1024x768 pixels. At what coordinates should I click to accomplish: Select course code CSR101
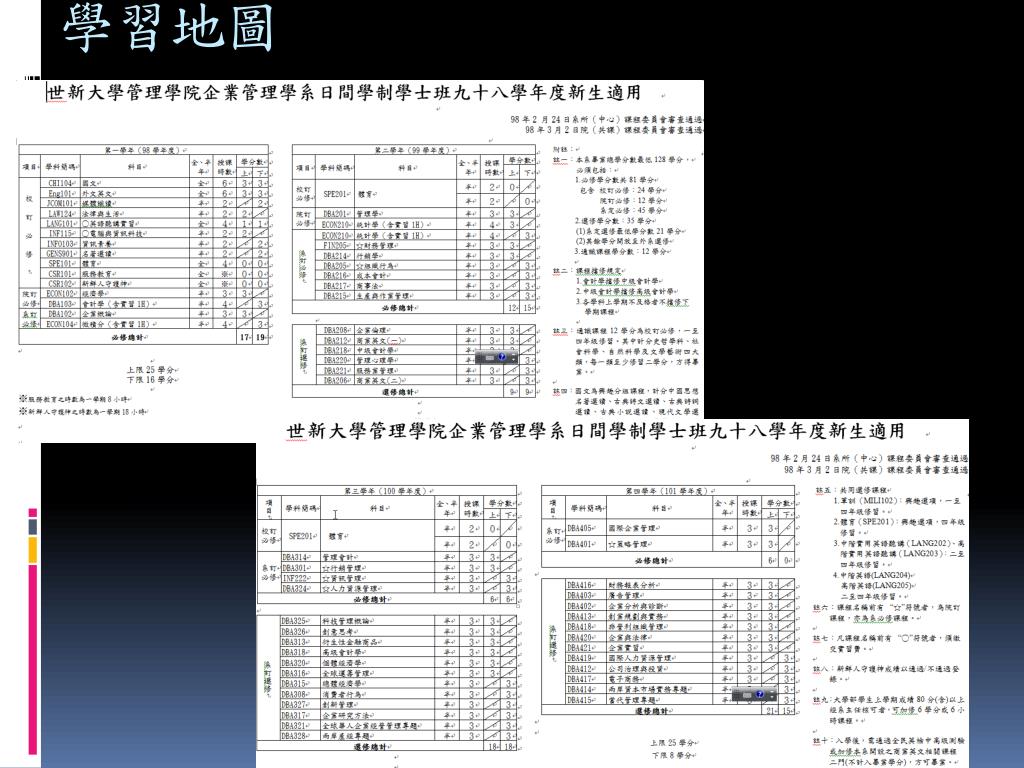tap(61, 274)
